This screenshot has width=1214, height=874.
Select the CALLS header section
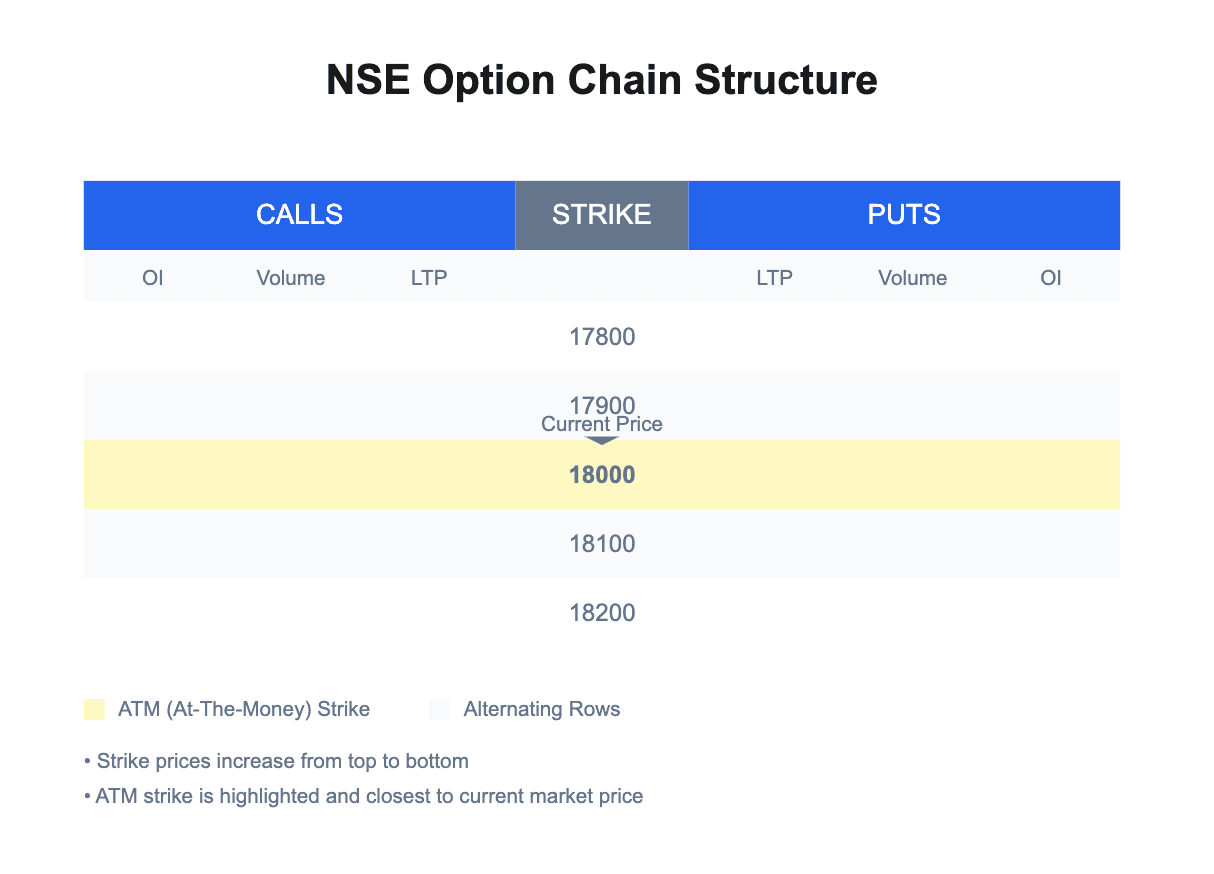coord(299,215)
